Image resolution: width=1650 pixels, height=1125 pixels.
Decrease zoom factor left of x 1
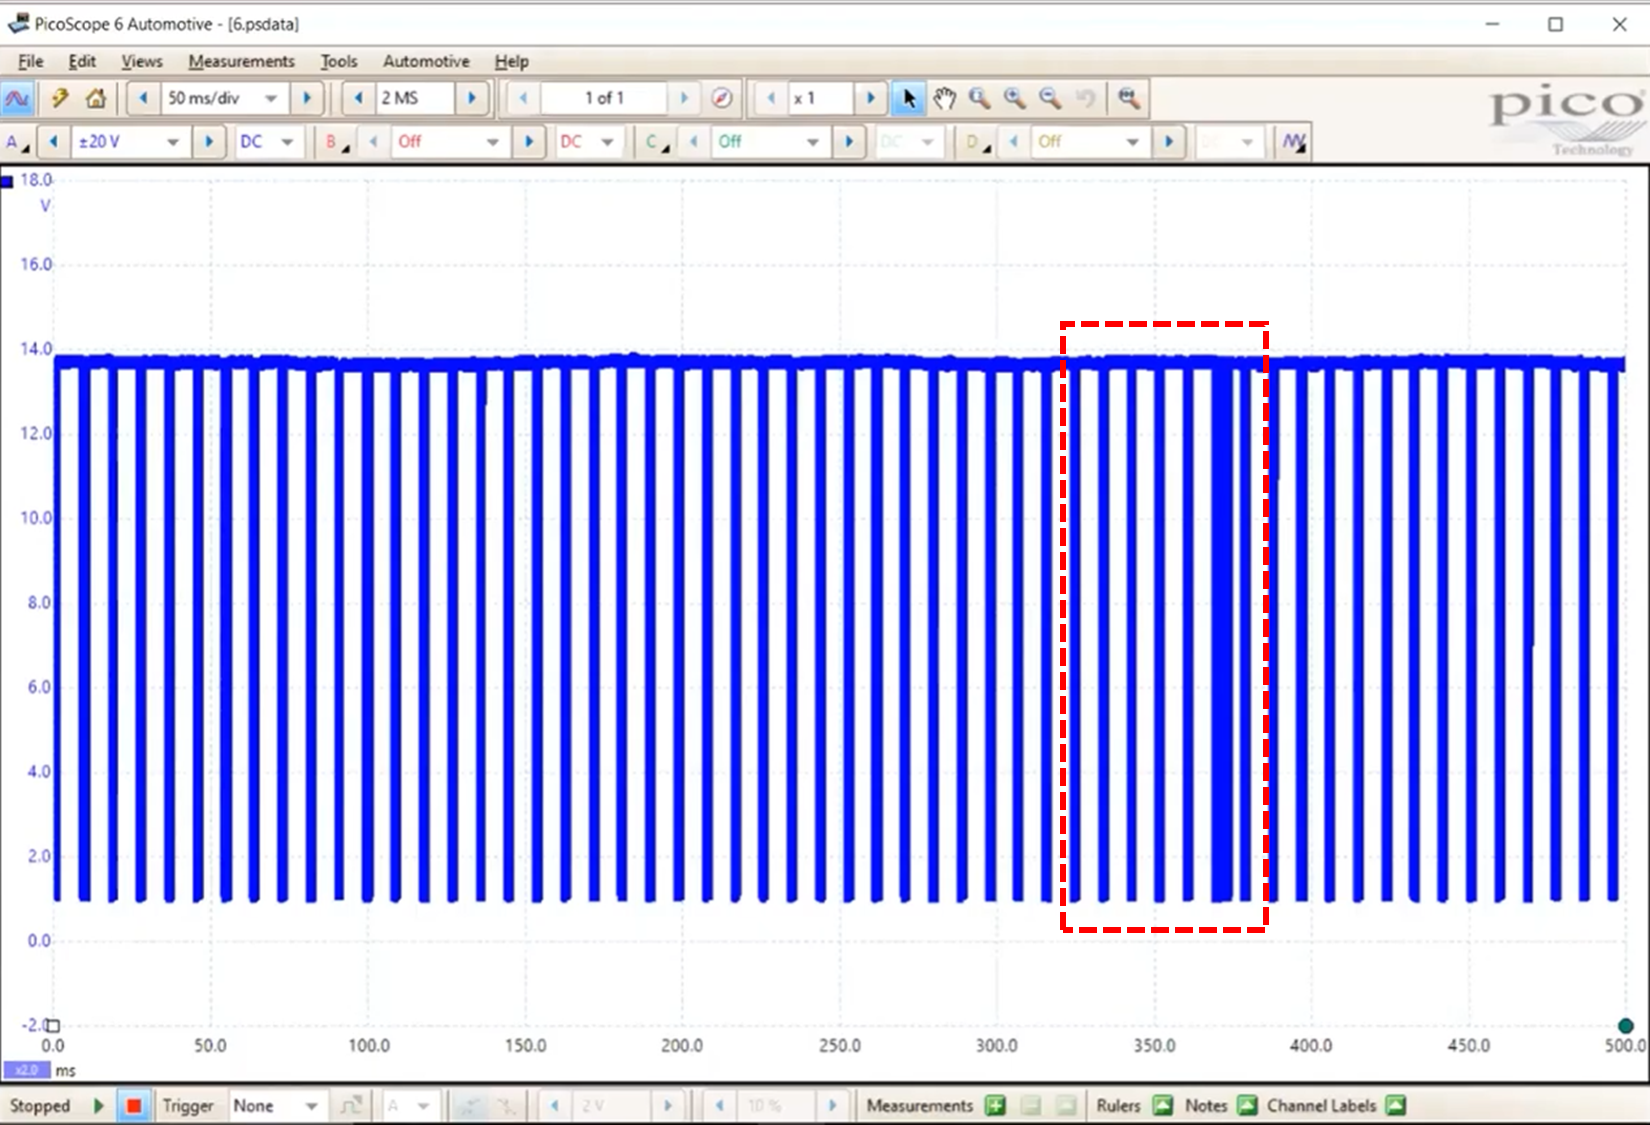point(770,98)
